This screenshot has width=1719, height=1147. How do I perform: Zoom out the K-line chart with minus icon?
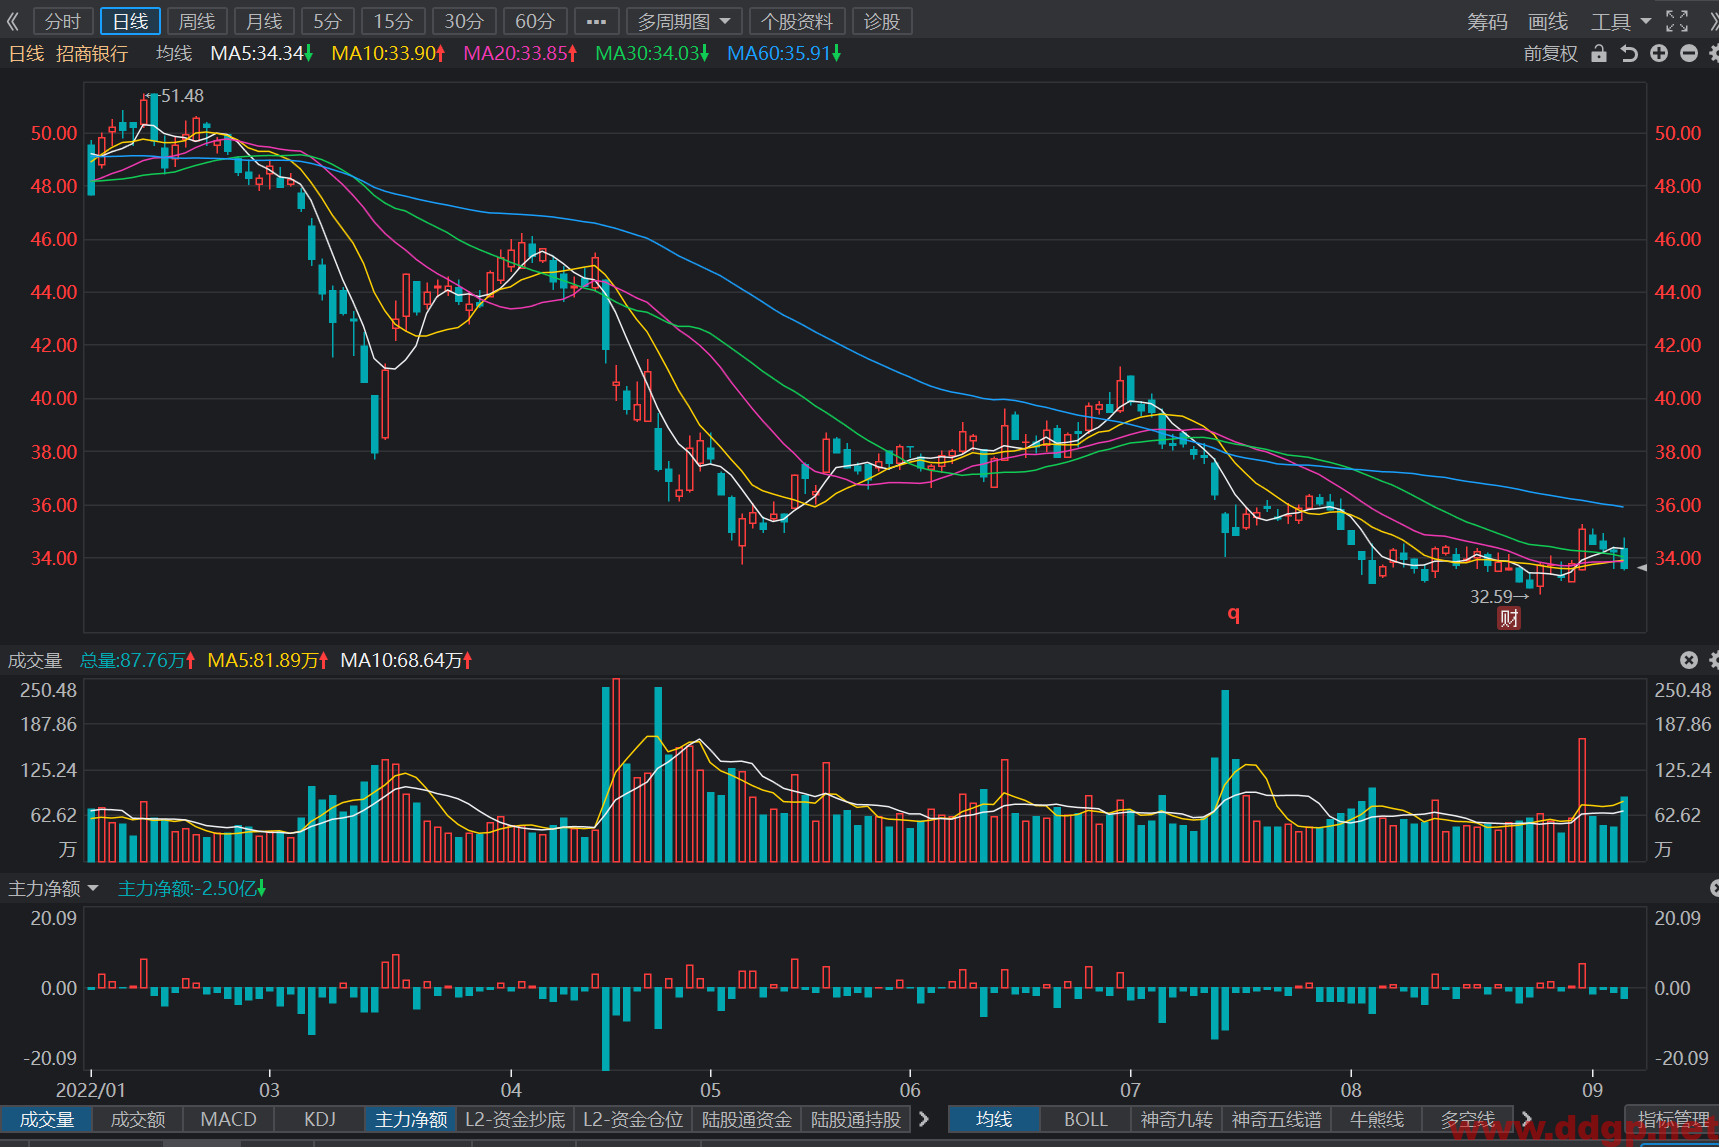1689,53
